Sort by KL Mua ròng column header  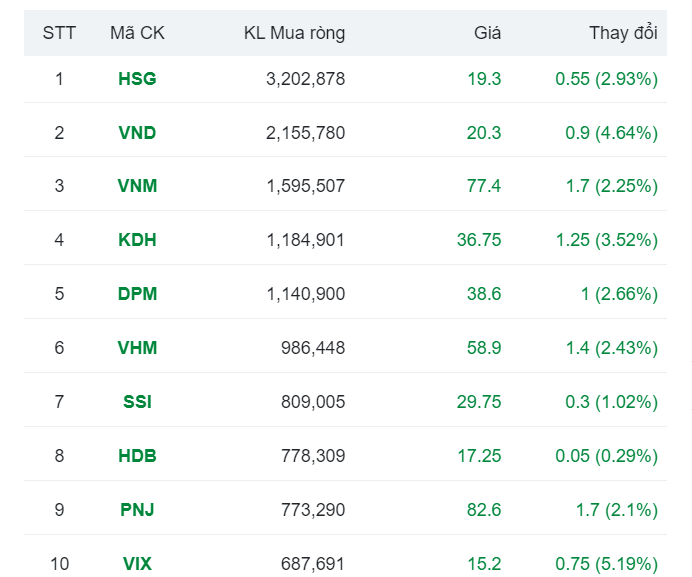coord(294,33)
